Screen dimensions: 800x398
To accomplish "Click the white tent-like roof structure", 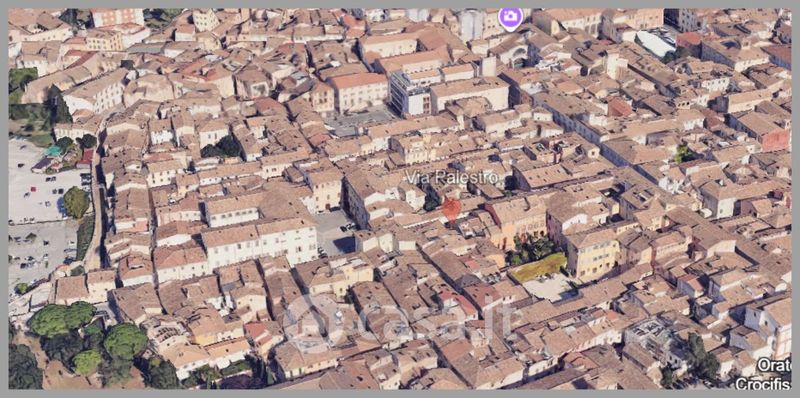I will click(x=654, y=43).
